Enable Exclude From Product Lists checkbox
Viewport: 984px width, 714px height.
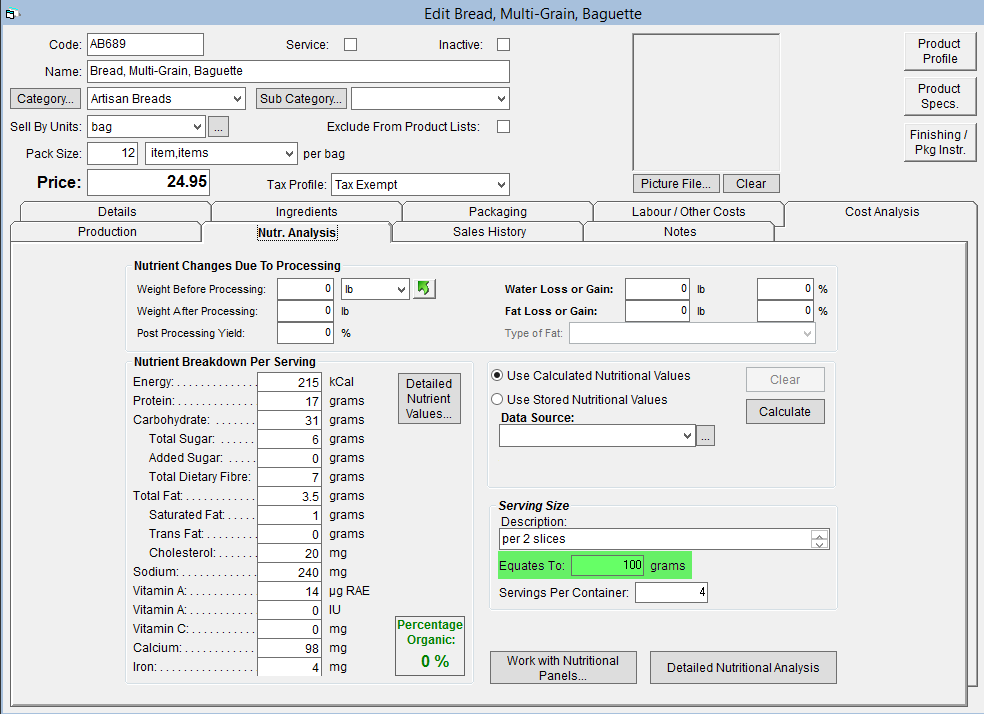pos(503,127)
